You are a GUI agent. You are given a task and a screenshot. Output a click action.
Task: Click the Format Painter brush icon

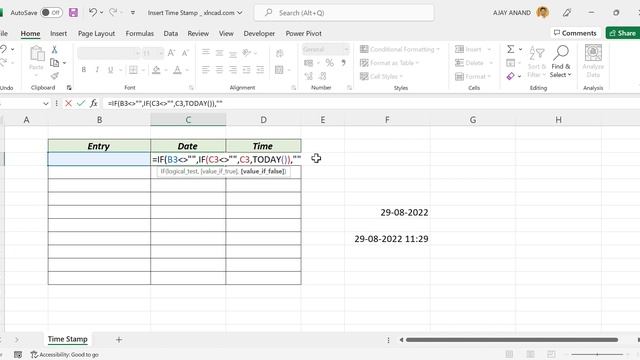[55, 76]
